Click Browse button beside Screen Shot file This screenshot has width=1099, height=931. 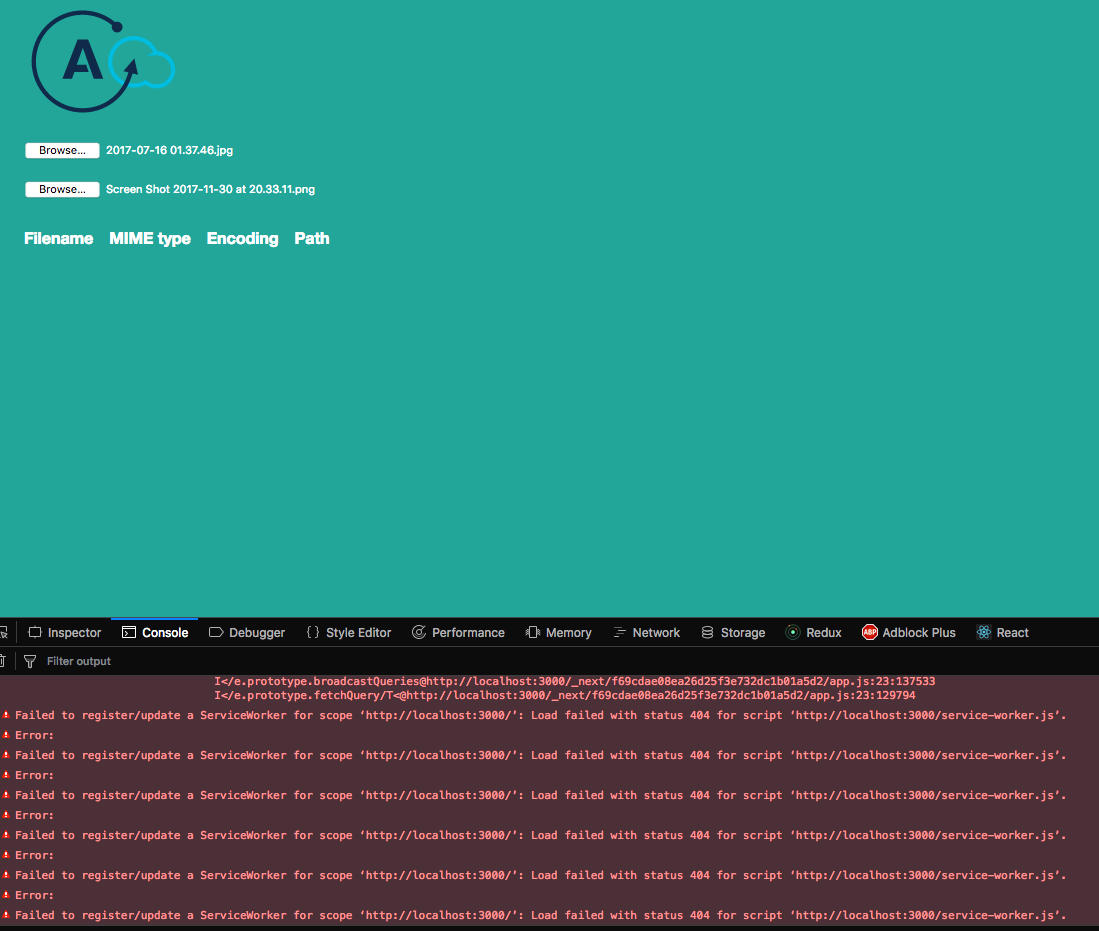[x=62, y=189]
